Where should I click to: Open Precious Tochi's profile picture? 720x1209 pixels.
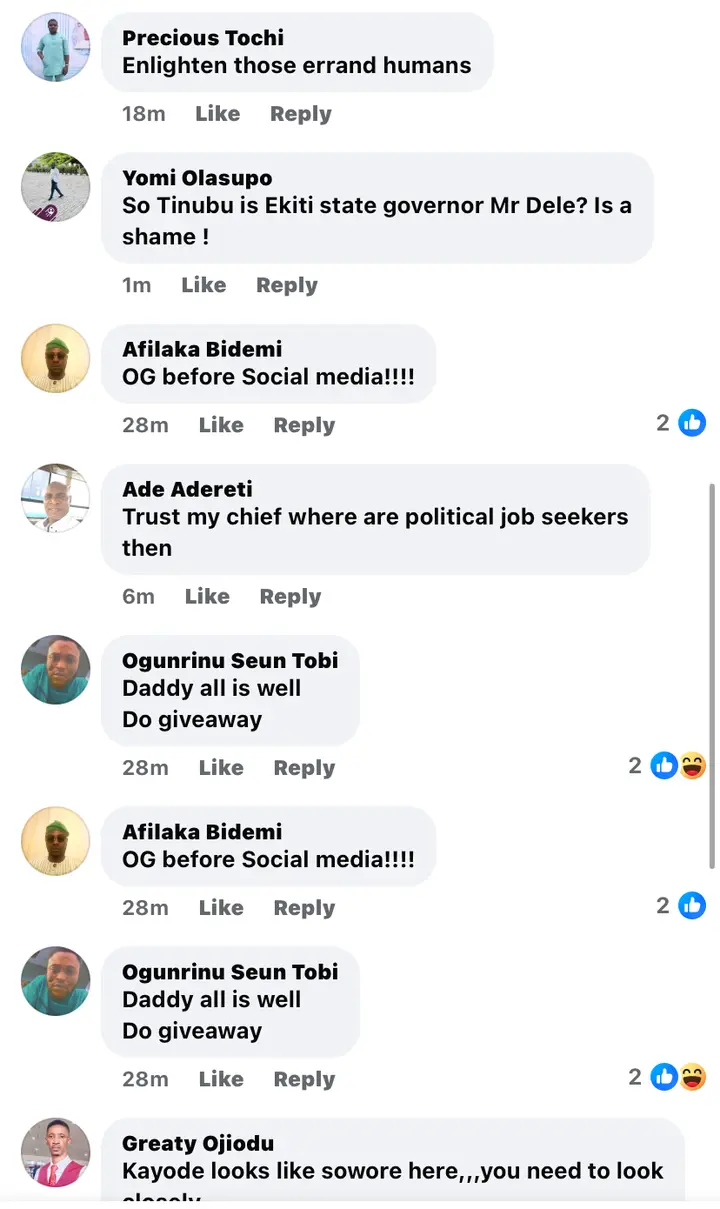click(x=56, y=47)
